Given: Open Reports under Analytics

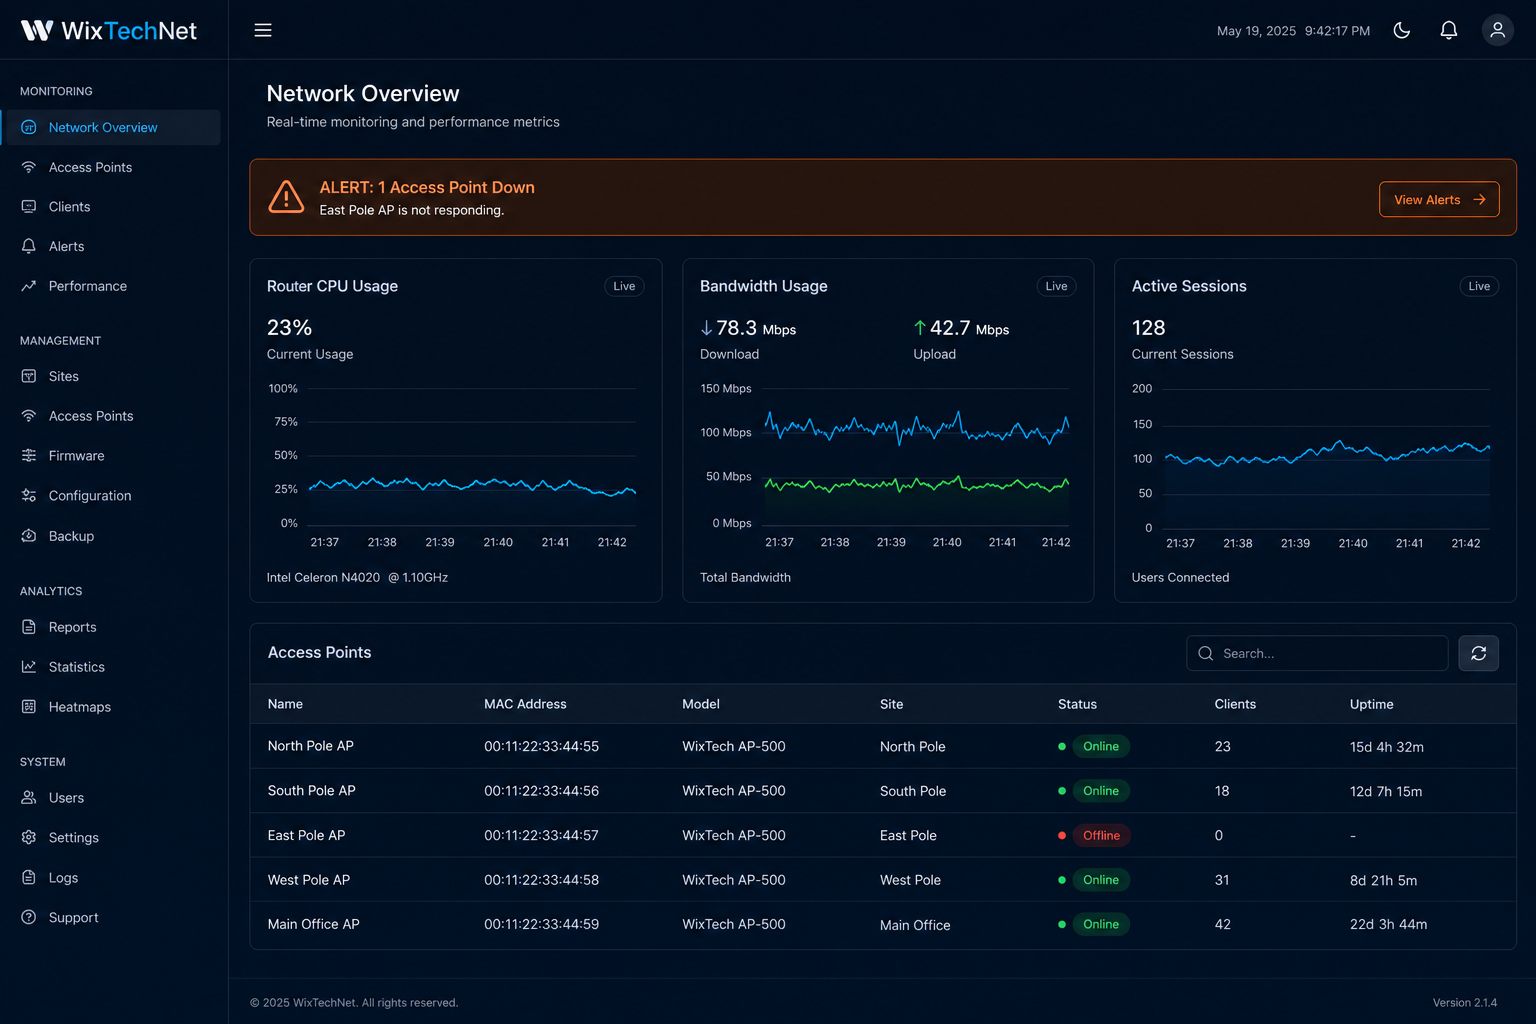Looking at the screenshot, I should tap(72, 627).
